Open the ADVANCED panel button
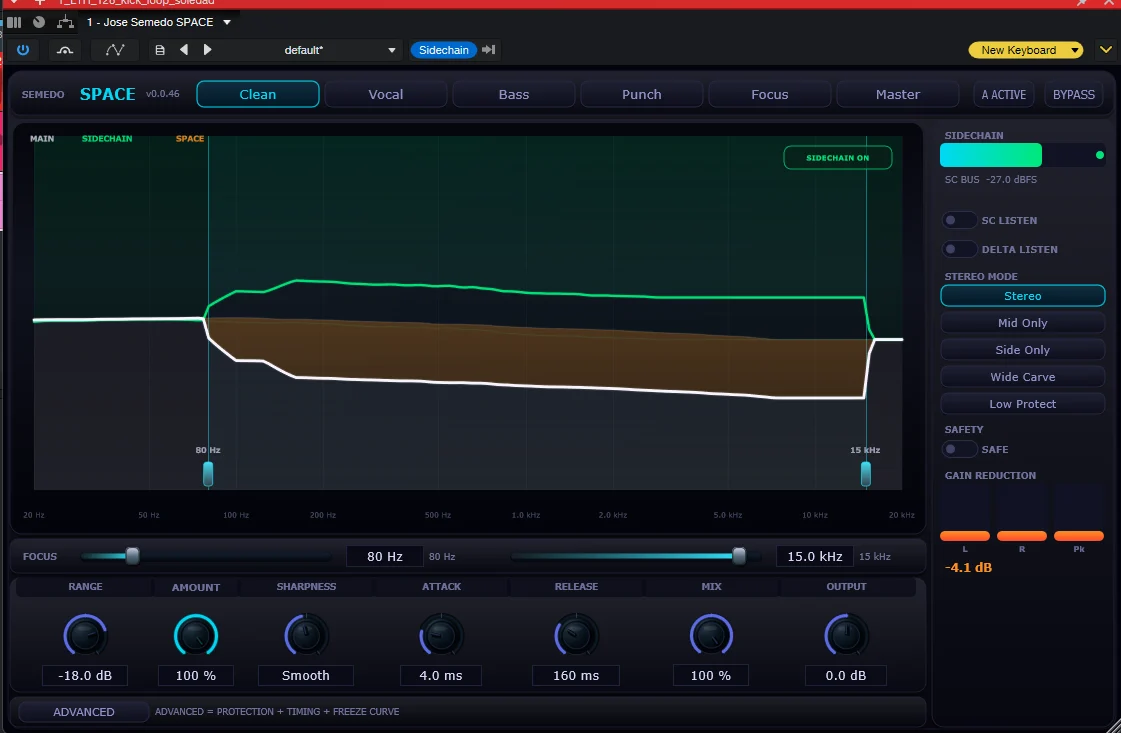The image size is (1121, 733). coord(84,712)
